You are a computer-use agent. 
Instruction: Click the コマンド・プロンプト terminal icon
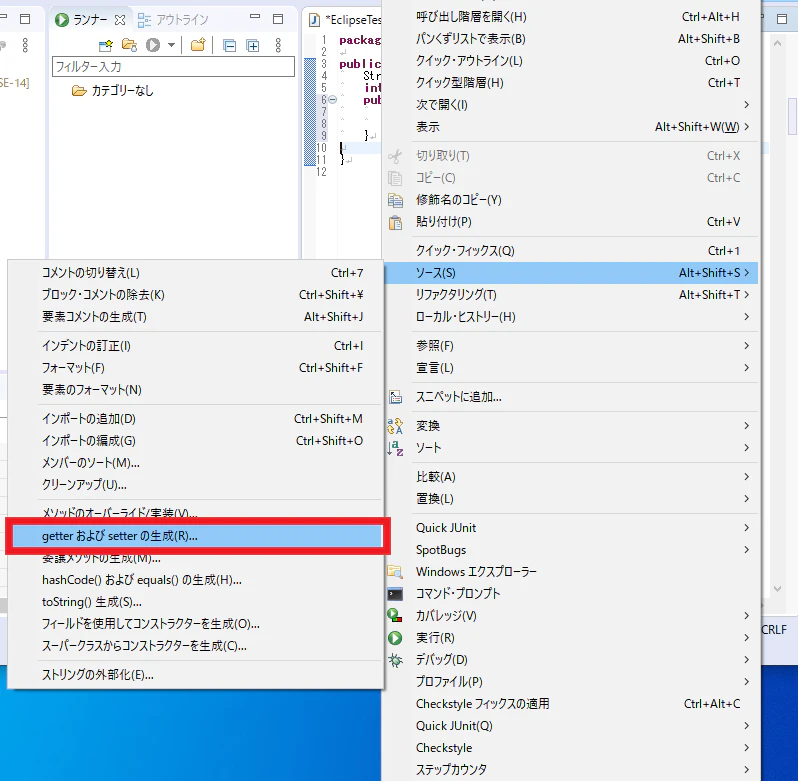(395, 594)
